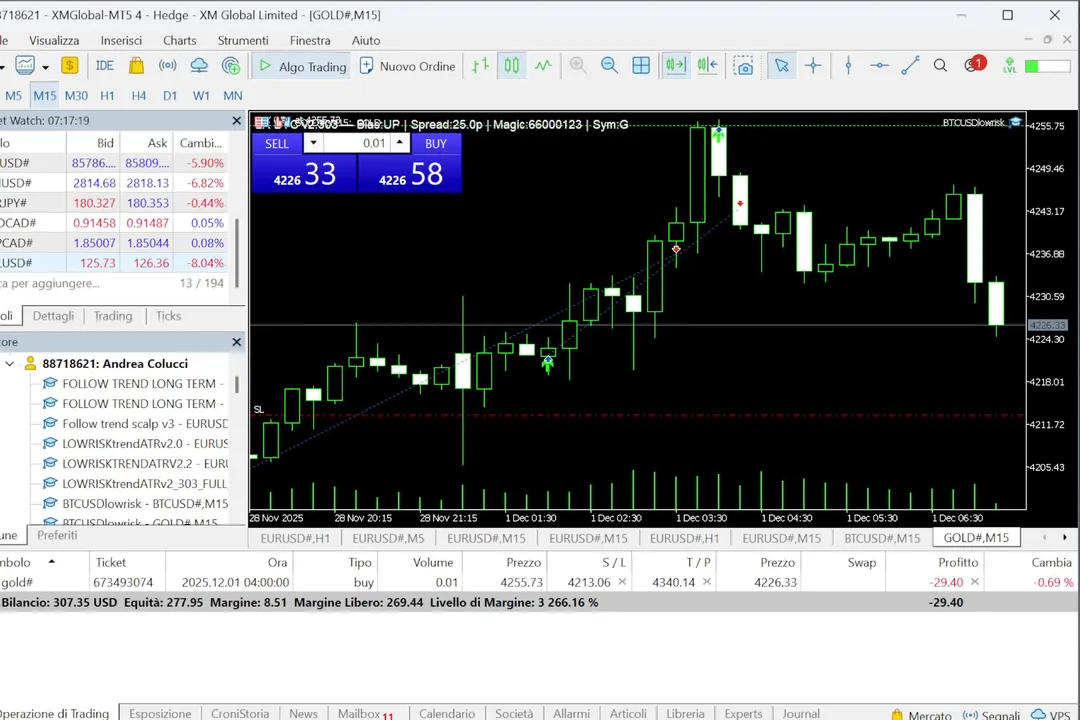Open the VPS cloud icon in toolbar

pyautogui.click(x=199, y=66)
